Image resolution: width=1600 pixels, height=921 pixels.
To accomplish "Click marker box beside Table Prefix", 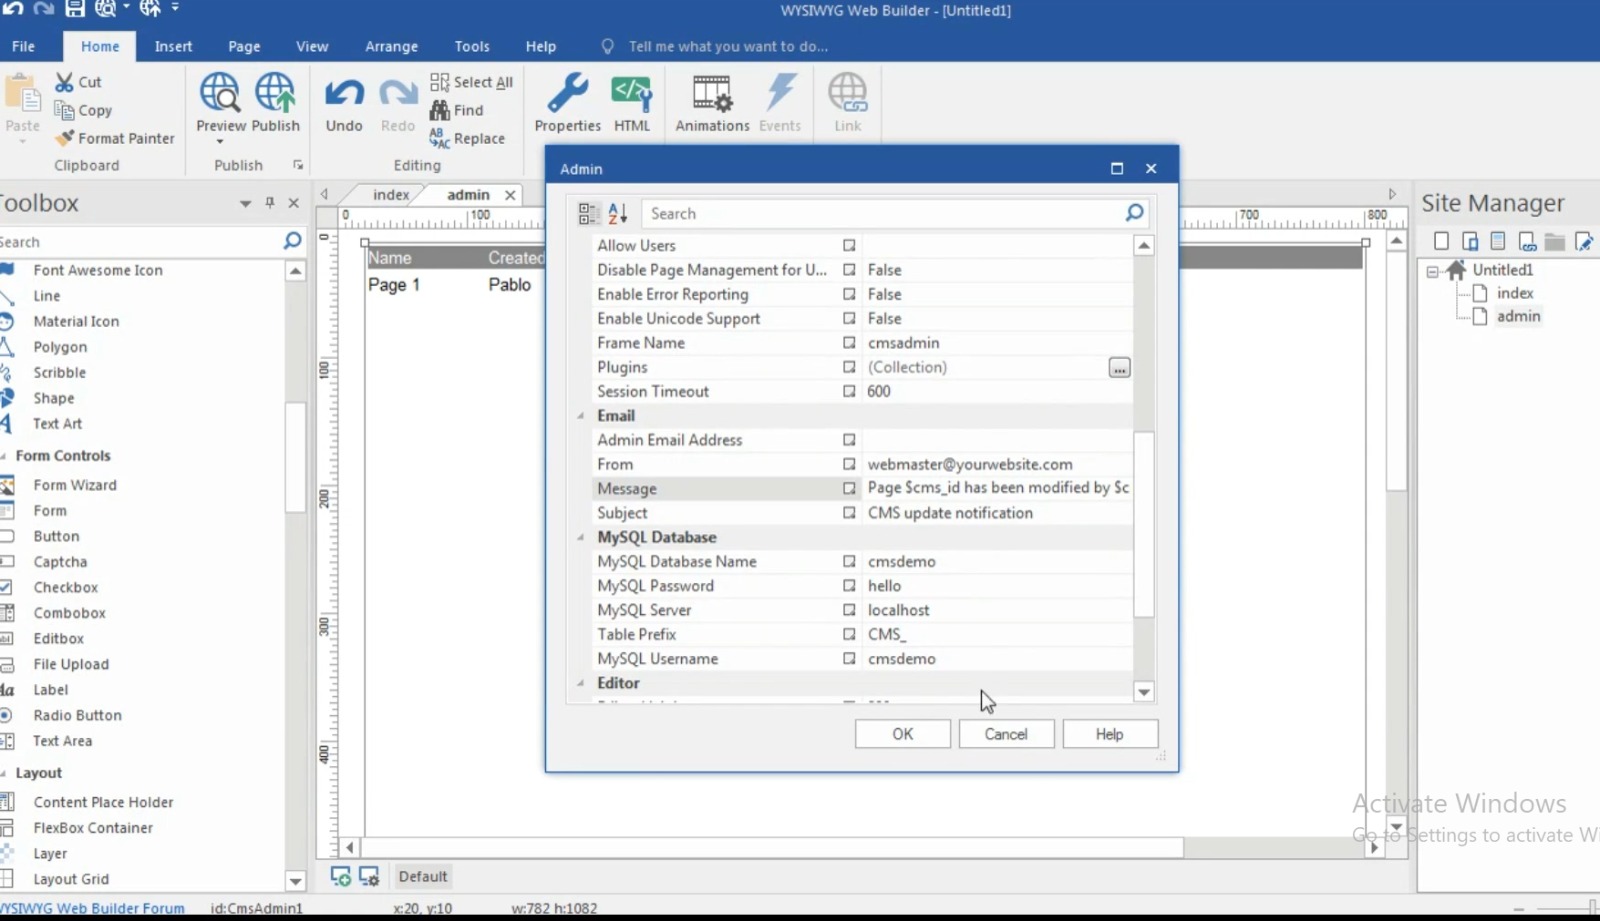I will [x=849, y=634].
